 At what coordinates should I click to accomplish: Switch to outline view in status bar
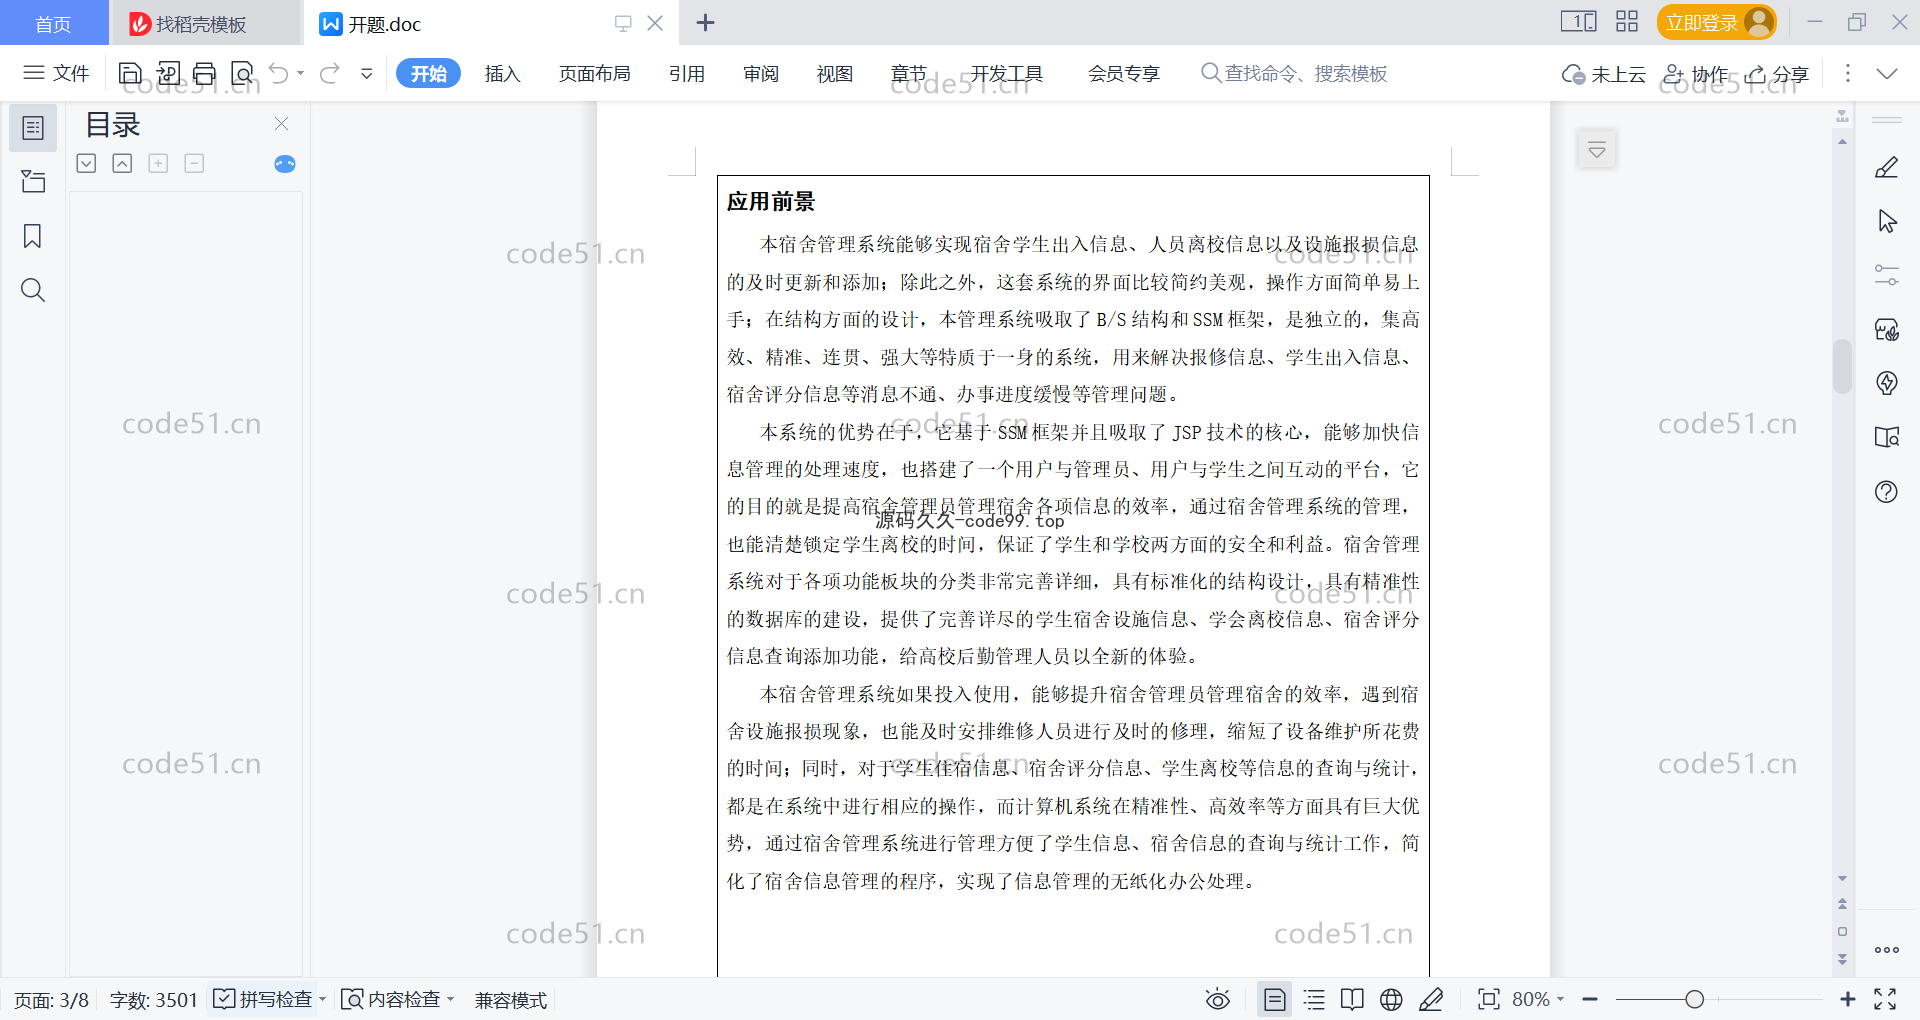[1314, 999]
